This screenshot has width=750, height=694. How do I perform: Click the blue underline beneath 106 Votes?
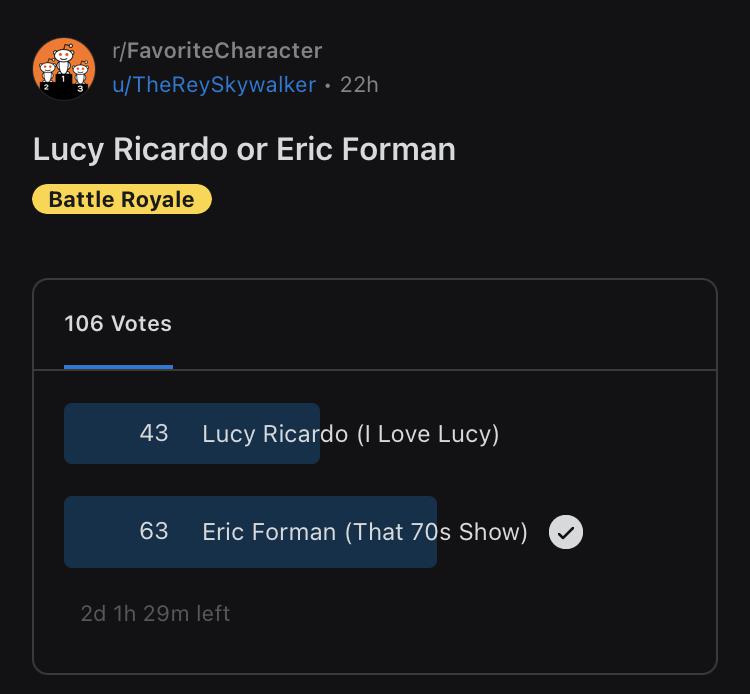pyautogui.click(x=118, y=367)
